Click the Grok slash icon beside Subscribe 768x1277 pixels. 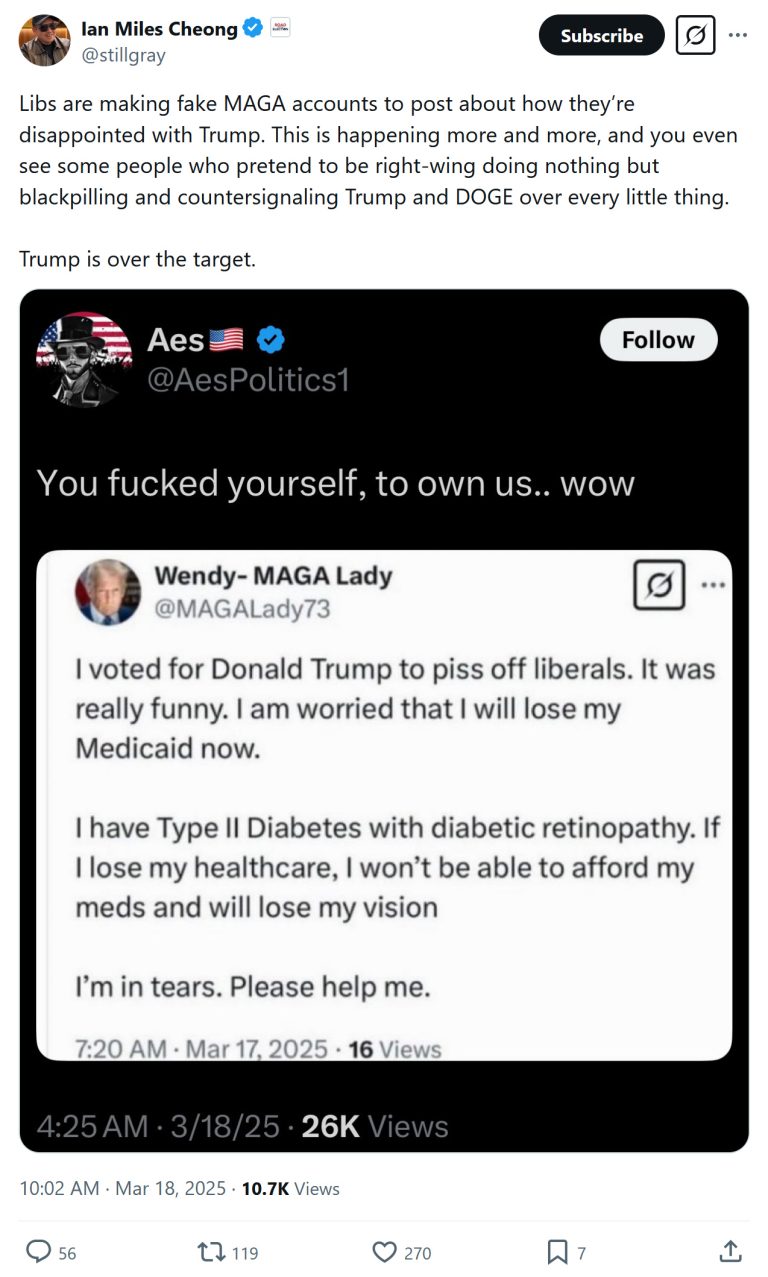point(695,35)
